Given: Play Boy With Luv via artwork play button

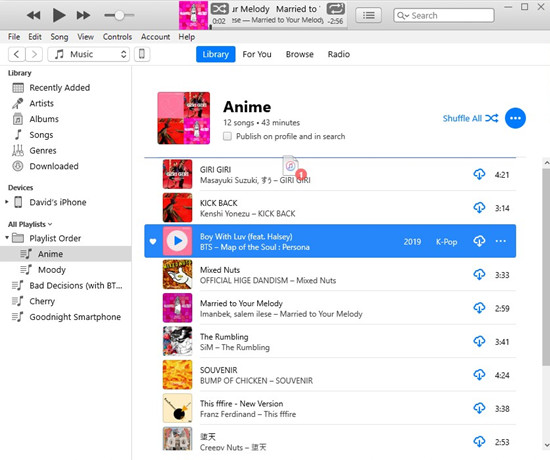Looking at the screenshot, I should (x=178, y=241).
